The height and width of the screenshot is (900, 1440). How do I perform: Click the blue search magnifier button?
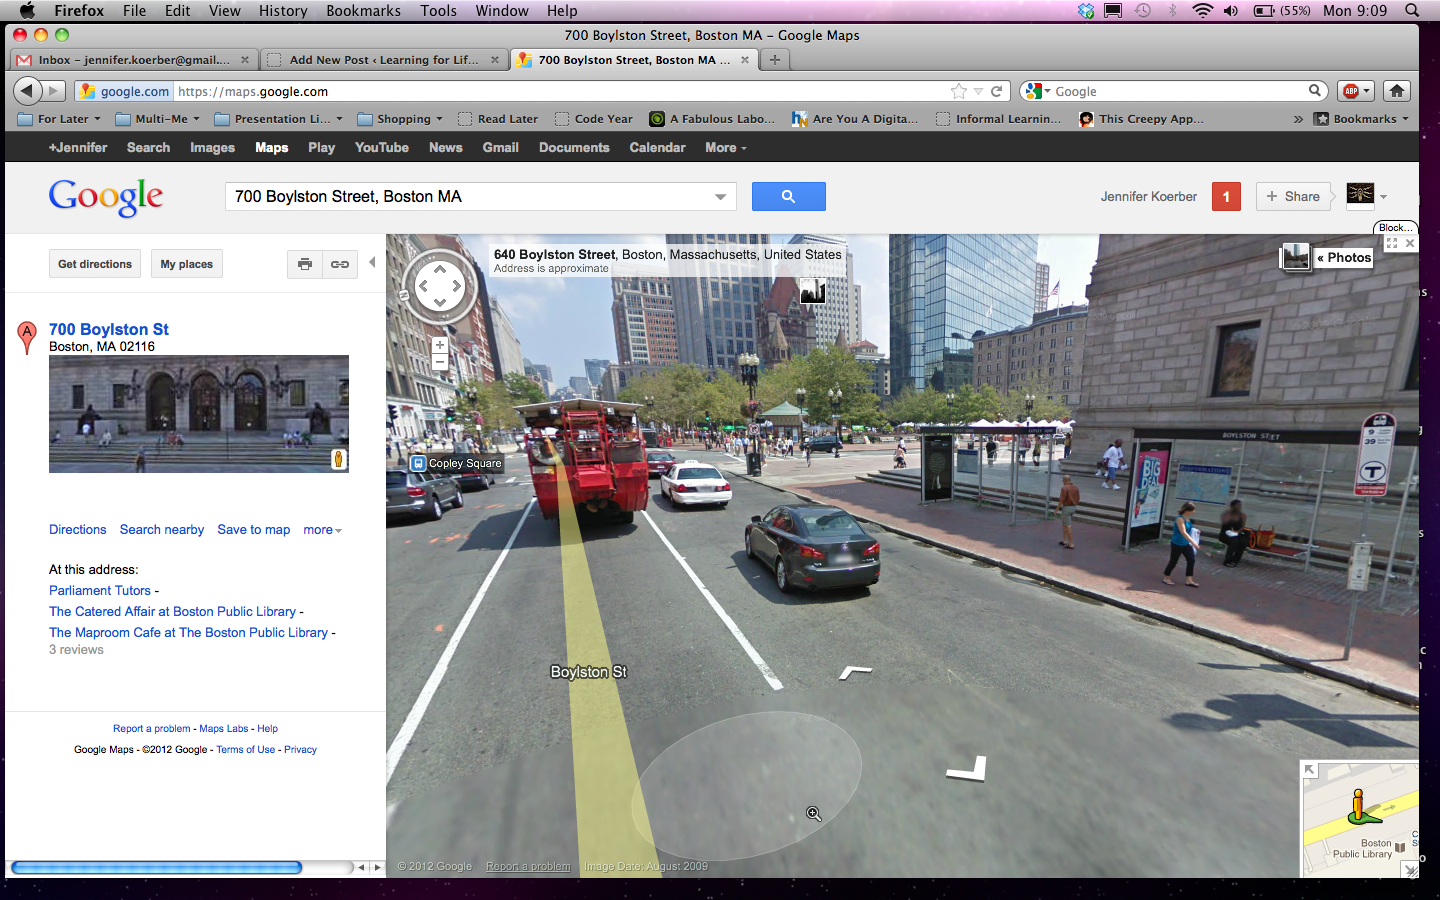[x=788, y=196]
